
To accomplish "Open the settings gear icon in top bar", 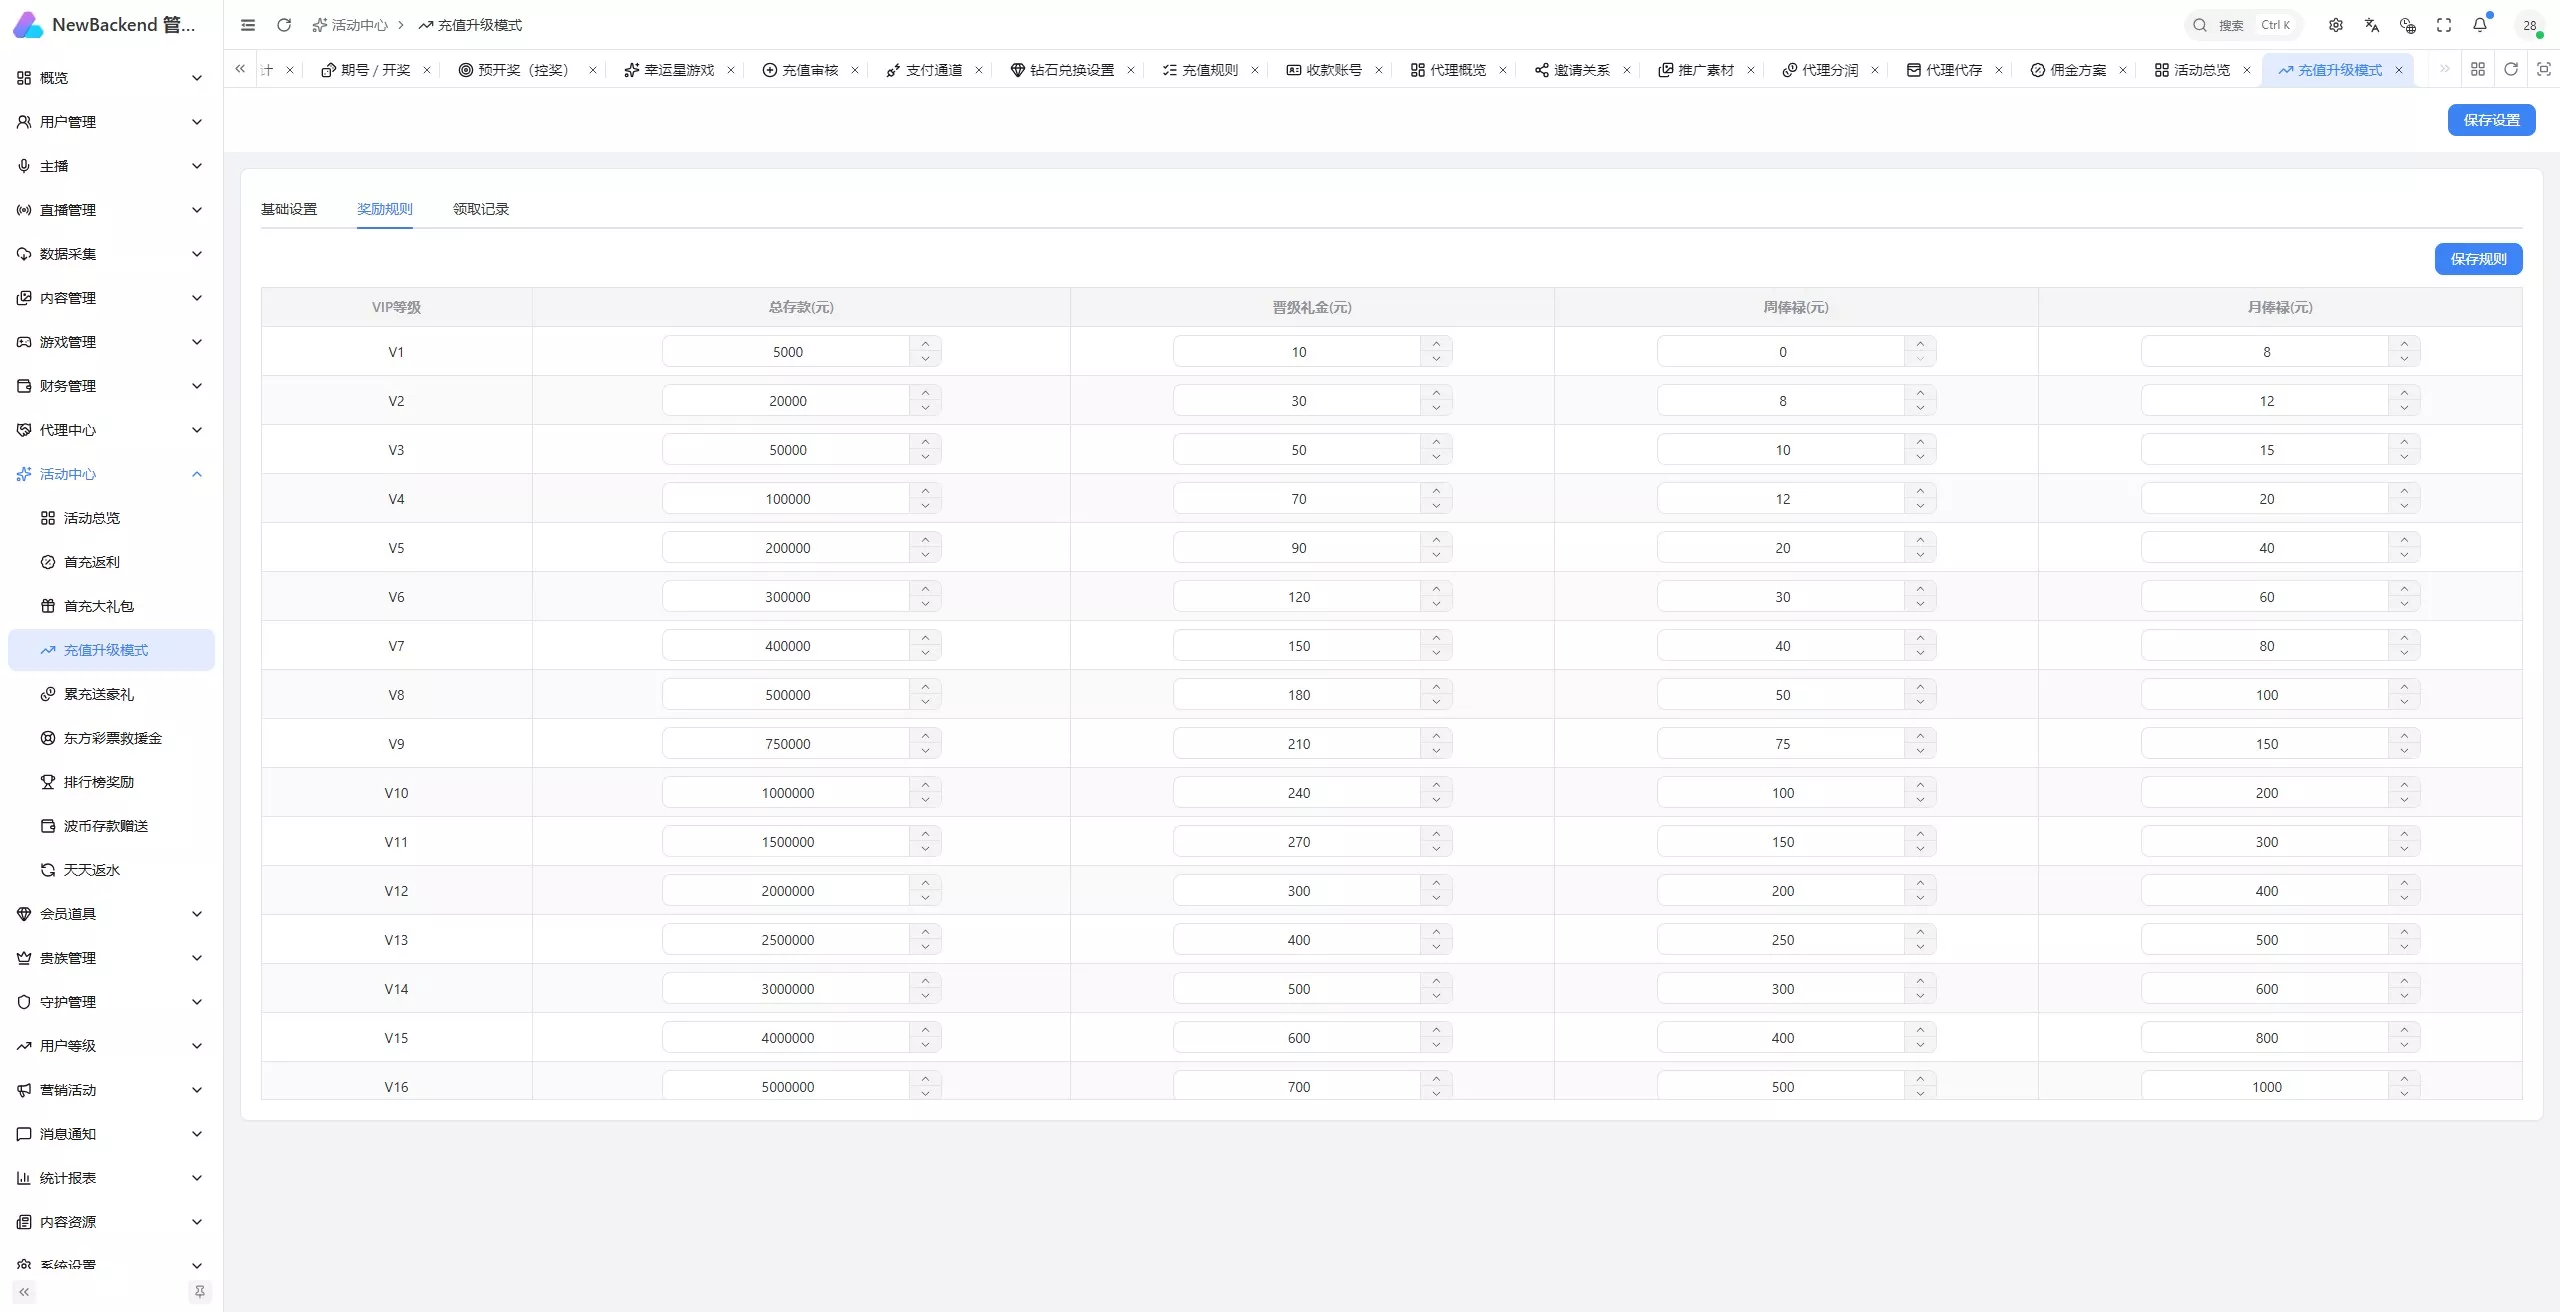I will (x=2336, y=25).
